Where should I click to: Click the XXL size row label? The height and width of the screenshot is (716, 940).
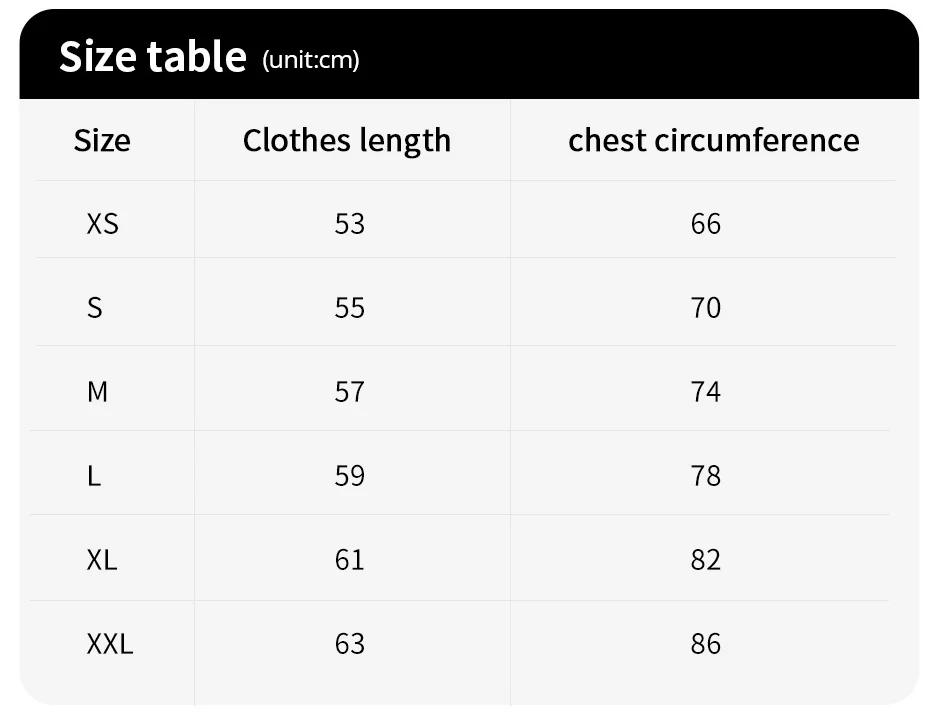110,644
